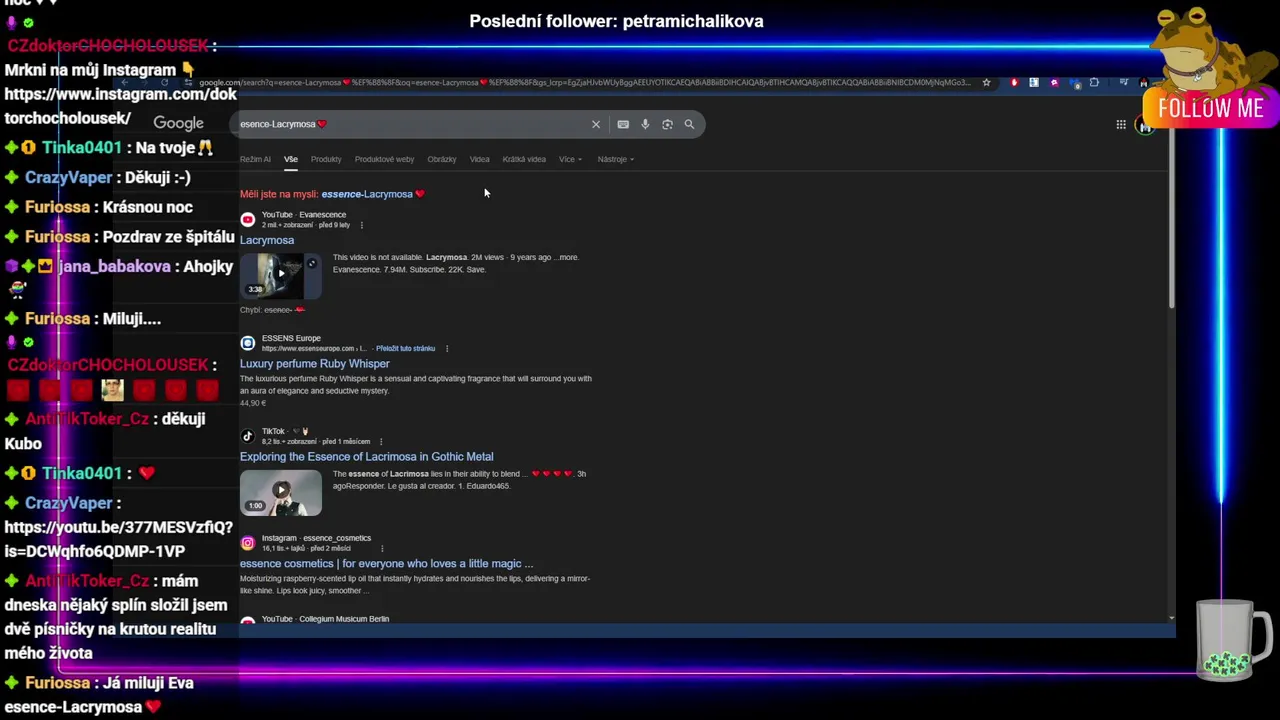Expand the Více dropdown

pyautogui.click(x=570, y=159)
